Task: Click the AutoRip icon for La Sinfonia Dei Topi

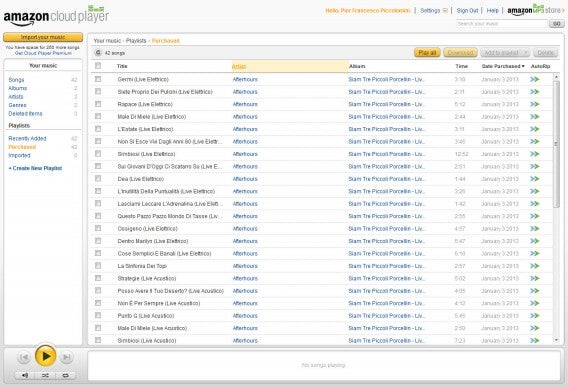Action: [x=535, y=266]
